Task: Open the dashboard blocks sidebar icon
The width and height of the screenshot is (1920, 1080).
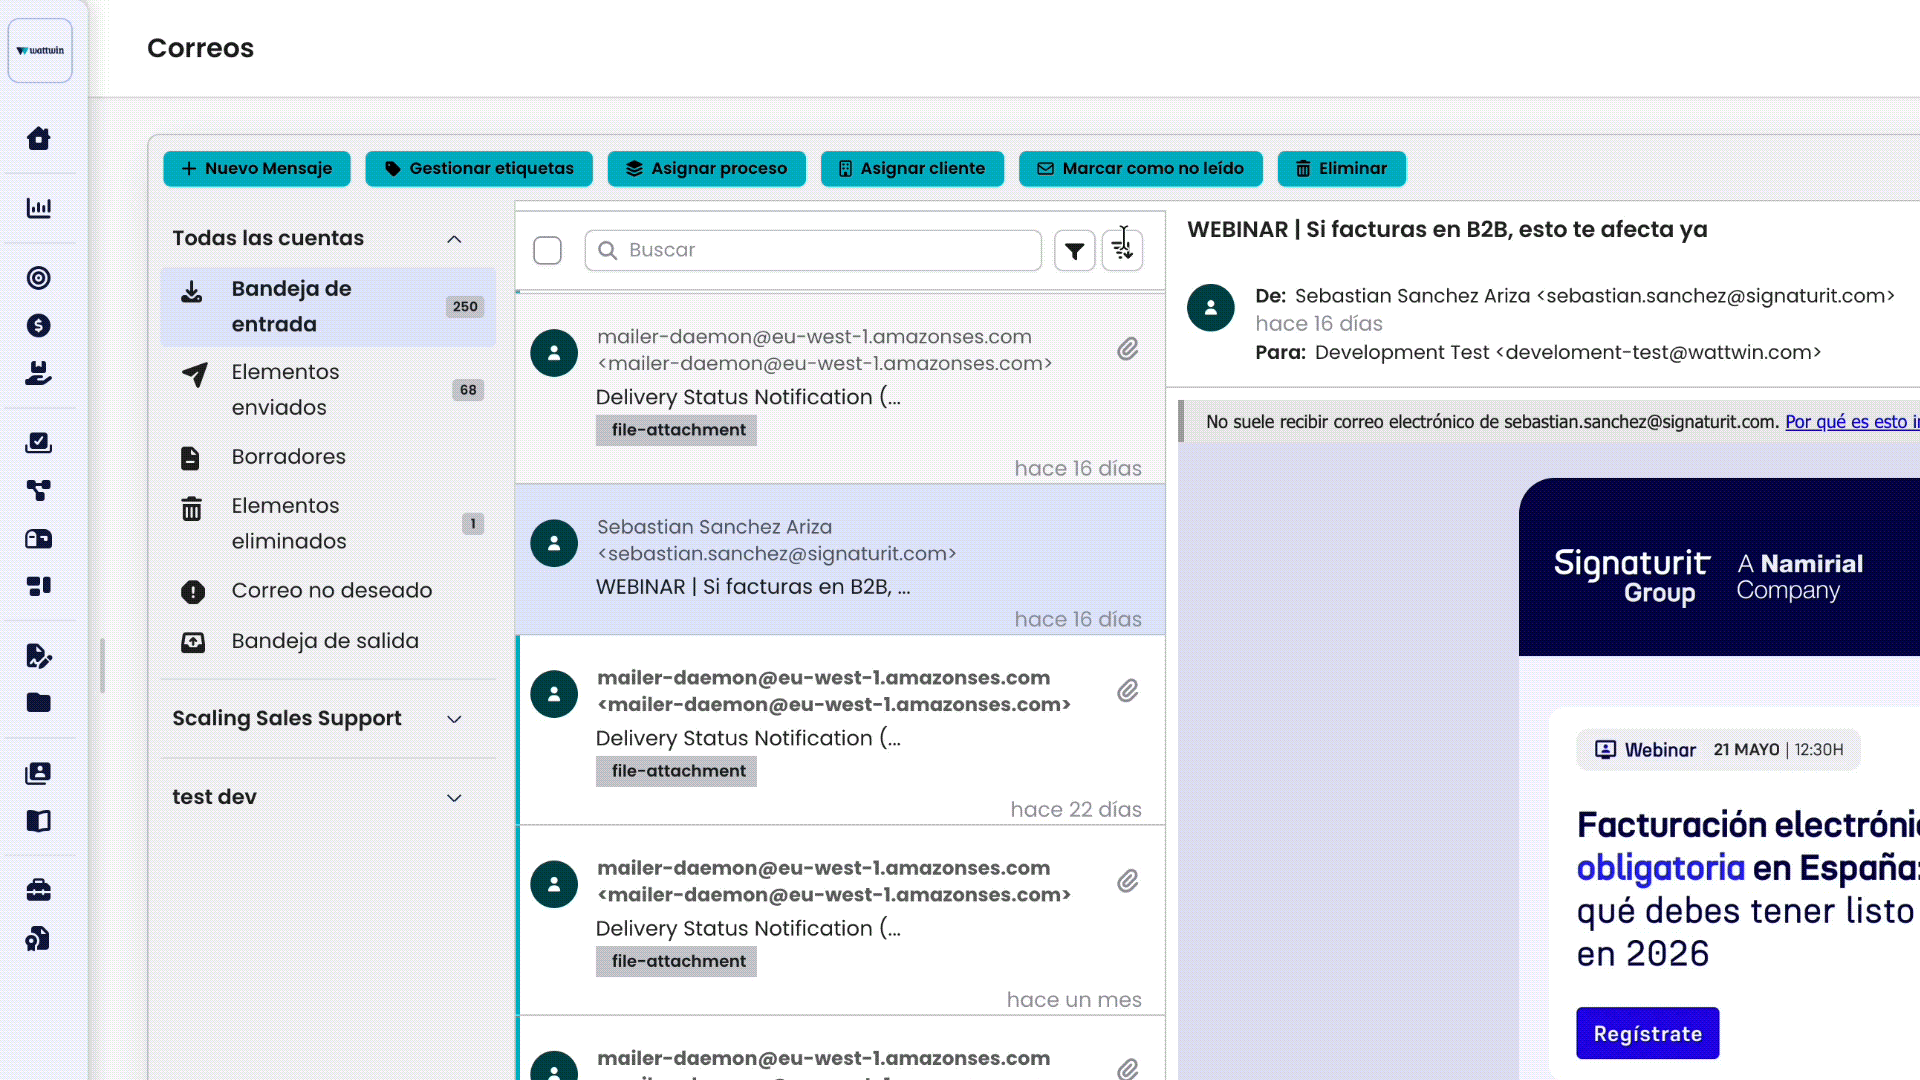Action: [39, 586]
